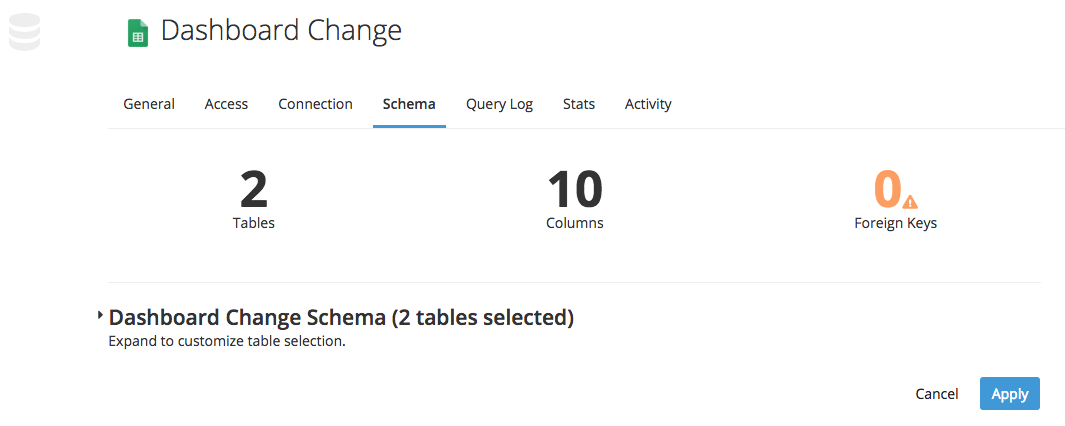Switch to the Access tab
Image resolution: width=1065 pixels, height=426 pixels.
(226, 104)
